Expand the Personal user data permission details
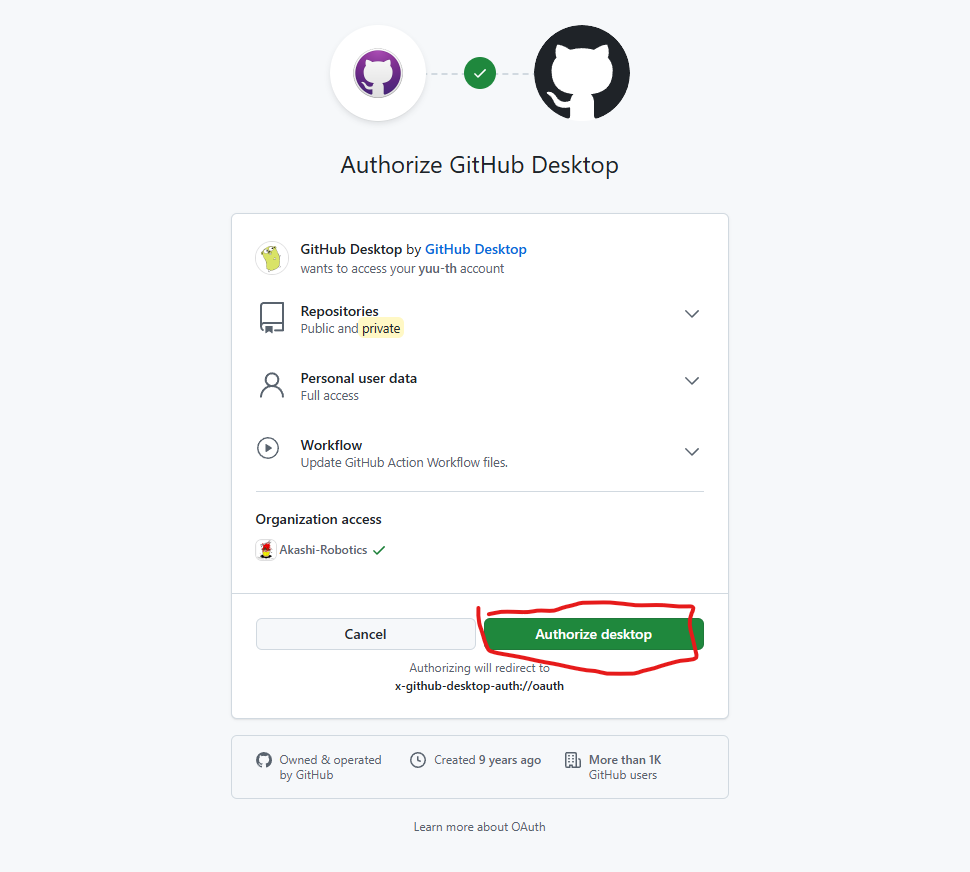This screenshot has height=872, width=970. click(692, 380)
